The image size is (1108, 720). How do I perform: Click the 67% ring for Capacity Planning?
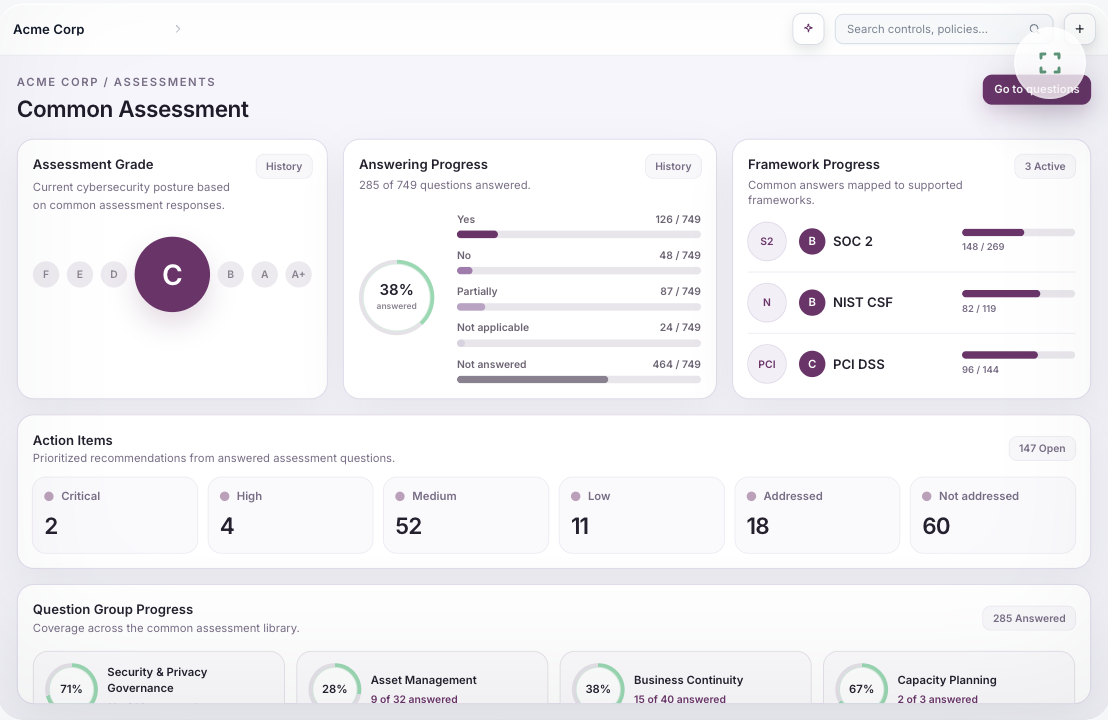pyautogui.click(x=861, y=684)
